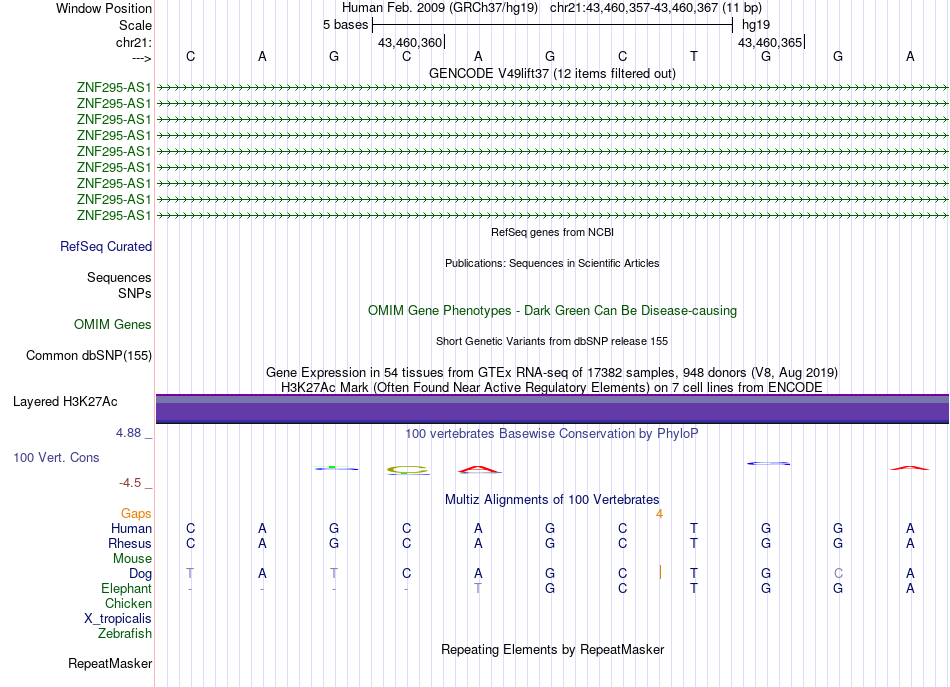Click the base direction arrow '--->'
Image resolution: width=950 pixels, height=687 pixels.
pyautogui.click(x=141, y=58)
